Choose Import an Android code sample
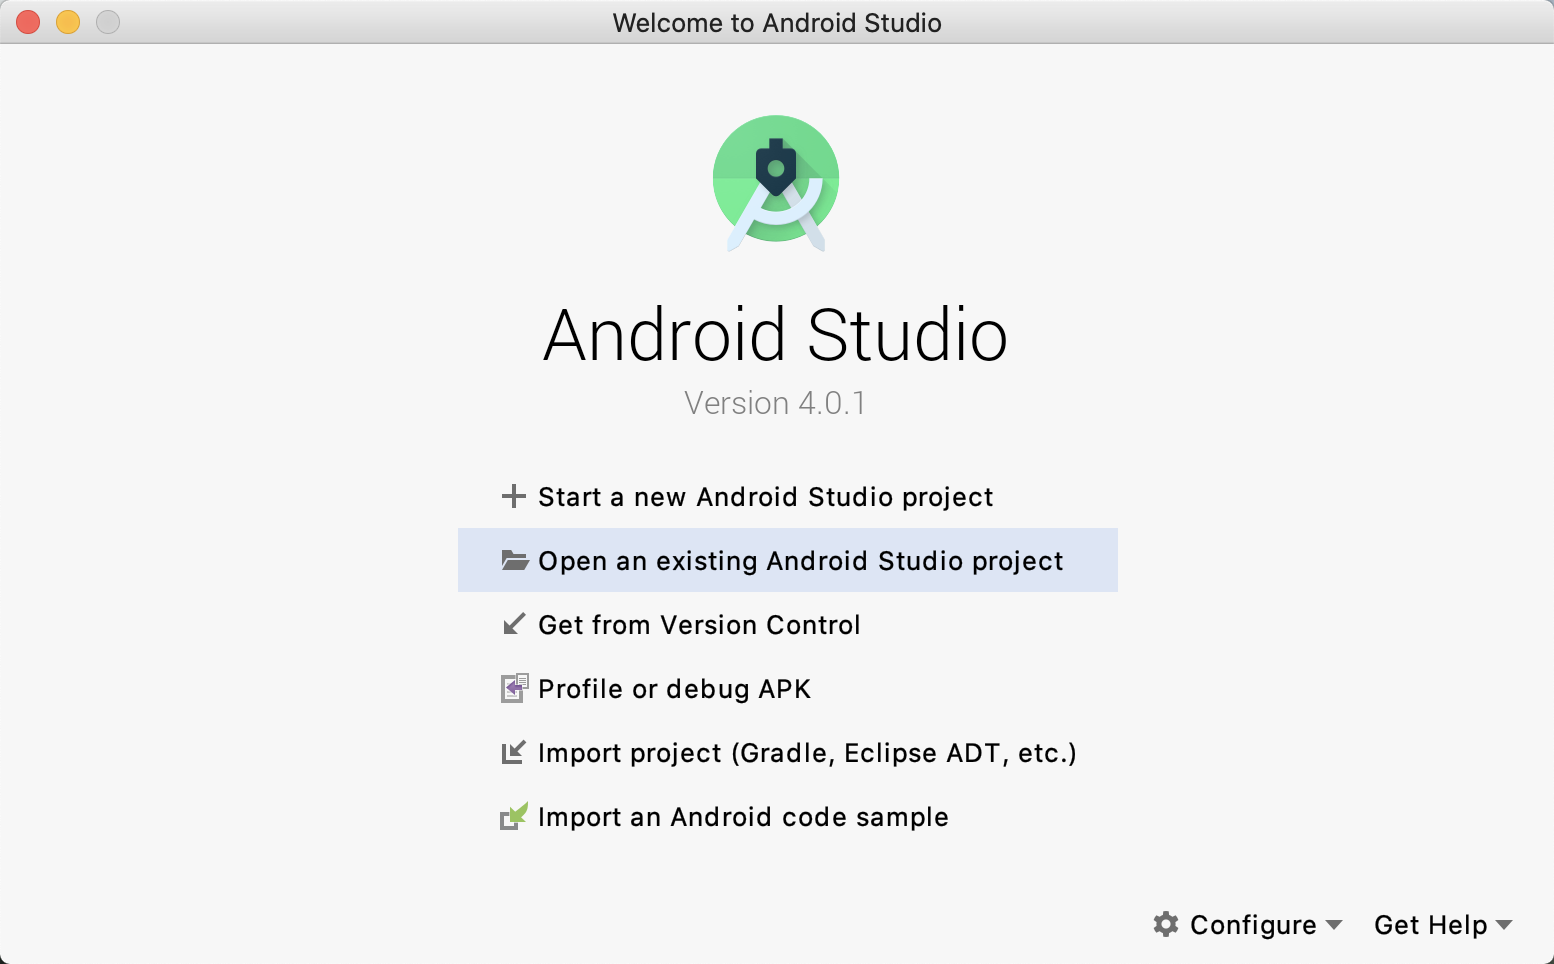This screenshot has height=964, width=1554. coord(743,816)
